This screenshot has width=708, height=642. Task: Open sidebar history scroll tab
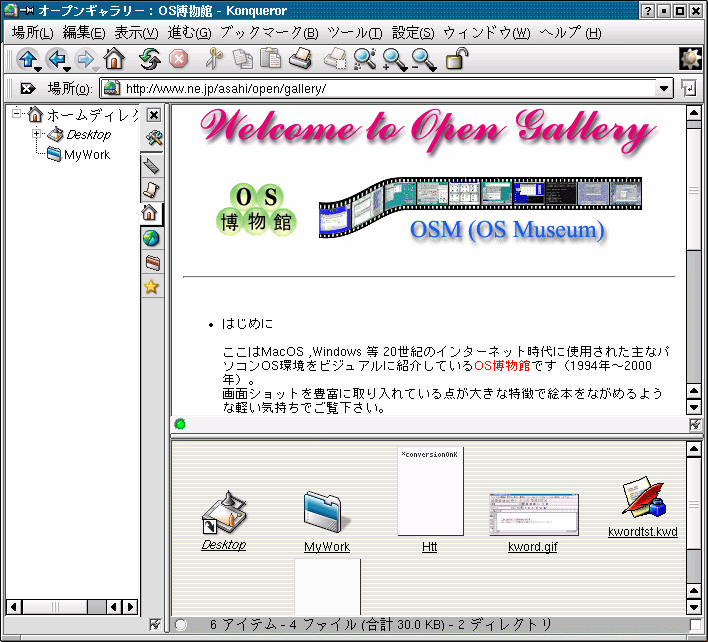152,190
